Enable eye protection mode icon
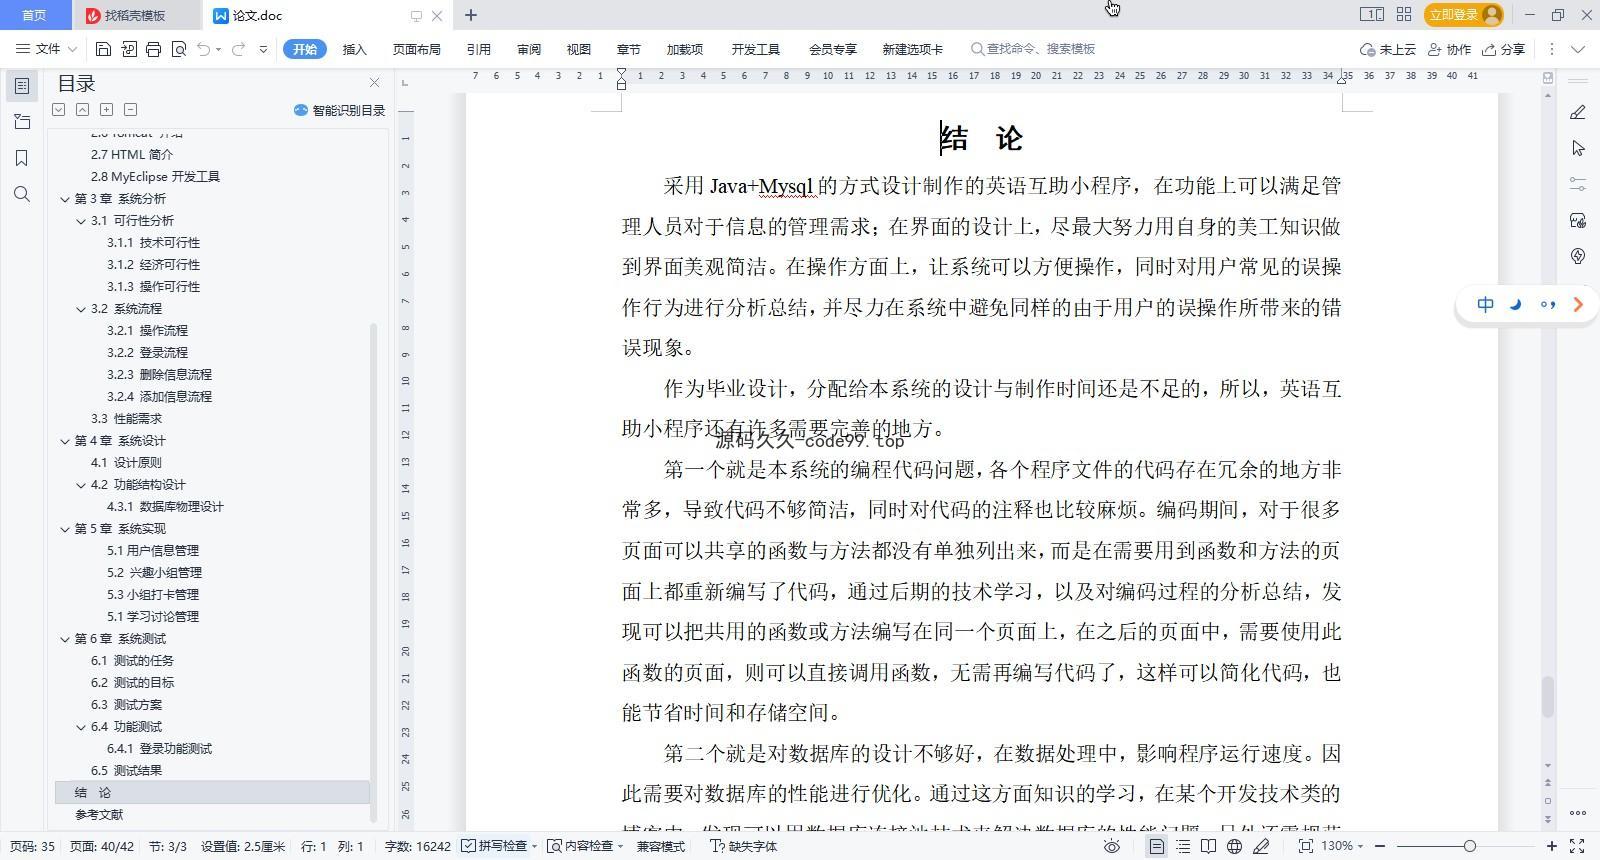Screen dimensions: 1600x860 1111,846
